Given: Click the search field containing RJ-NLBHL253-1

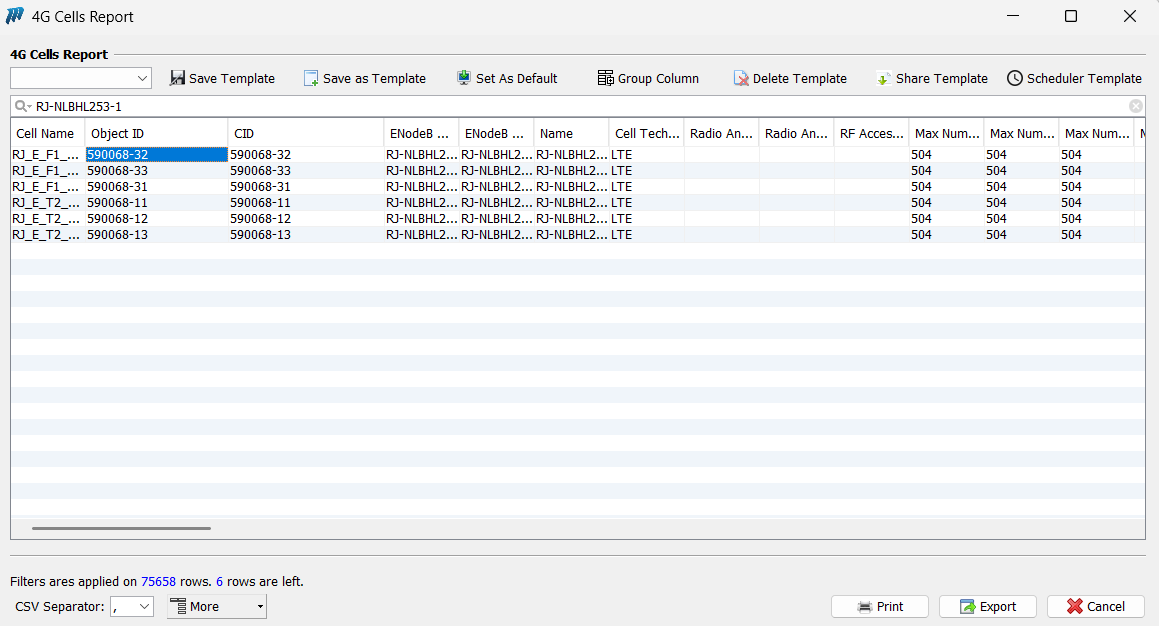Looking at the screenshot, I should [x=580, y=106].
